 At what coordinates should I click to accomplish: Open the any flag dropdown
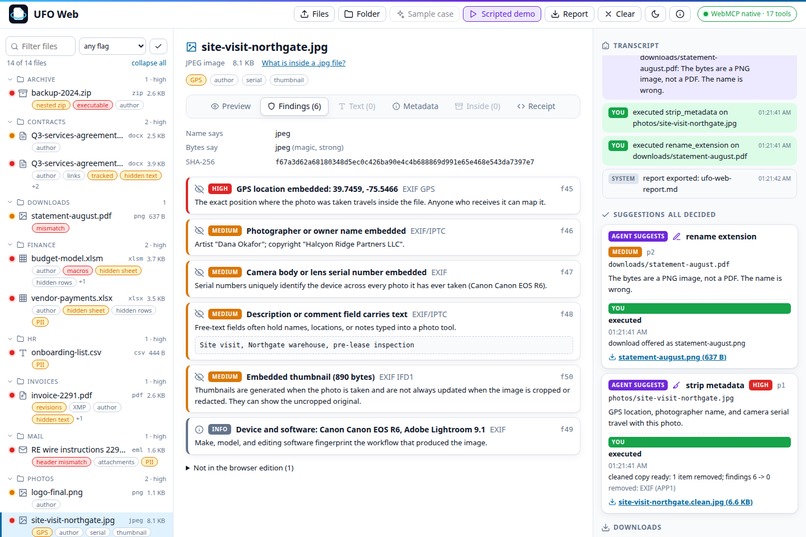point(113,46)
